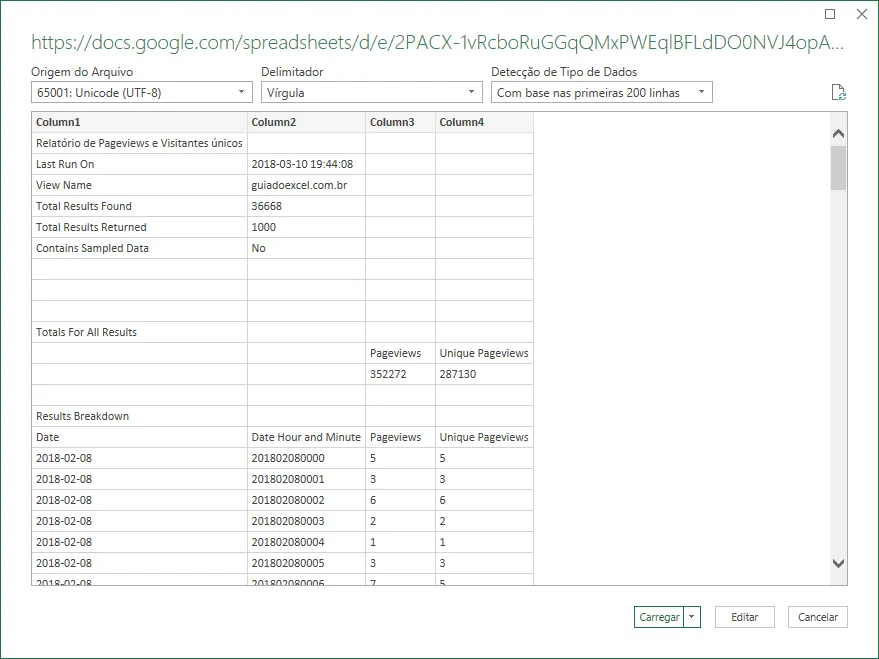
Task: Click the scroll up arrow of preview
Action: 839,133
